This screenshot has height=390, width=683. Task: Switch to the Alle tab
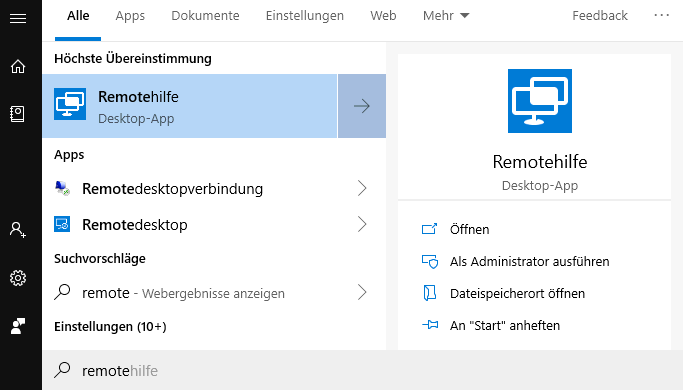(x=78, y=16)
